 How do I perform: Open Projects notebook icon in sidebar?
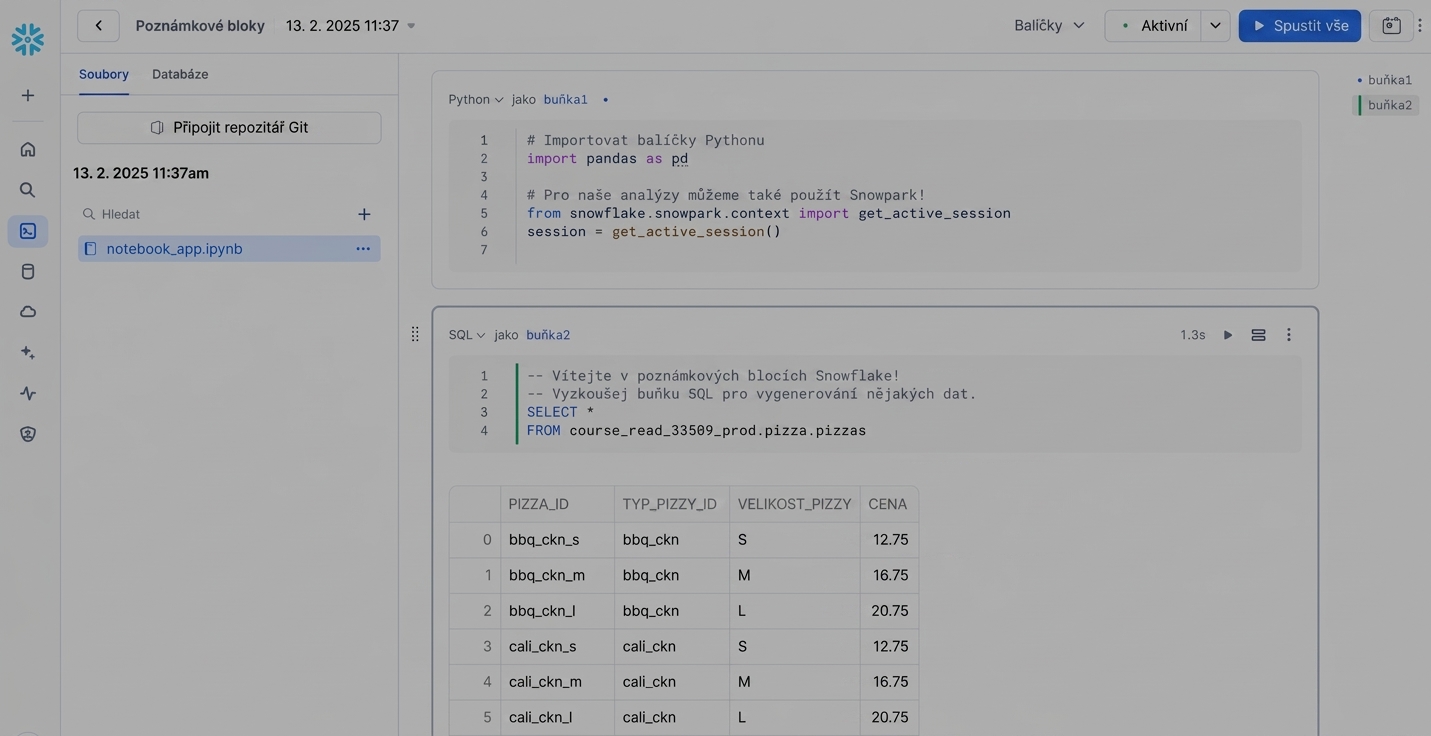click(28, 231)
